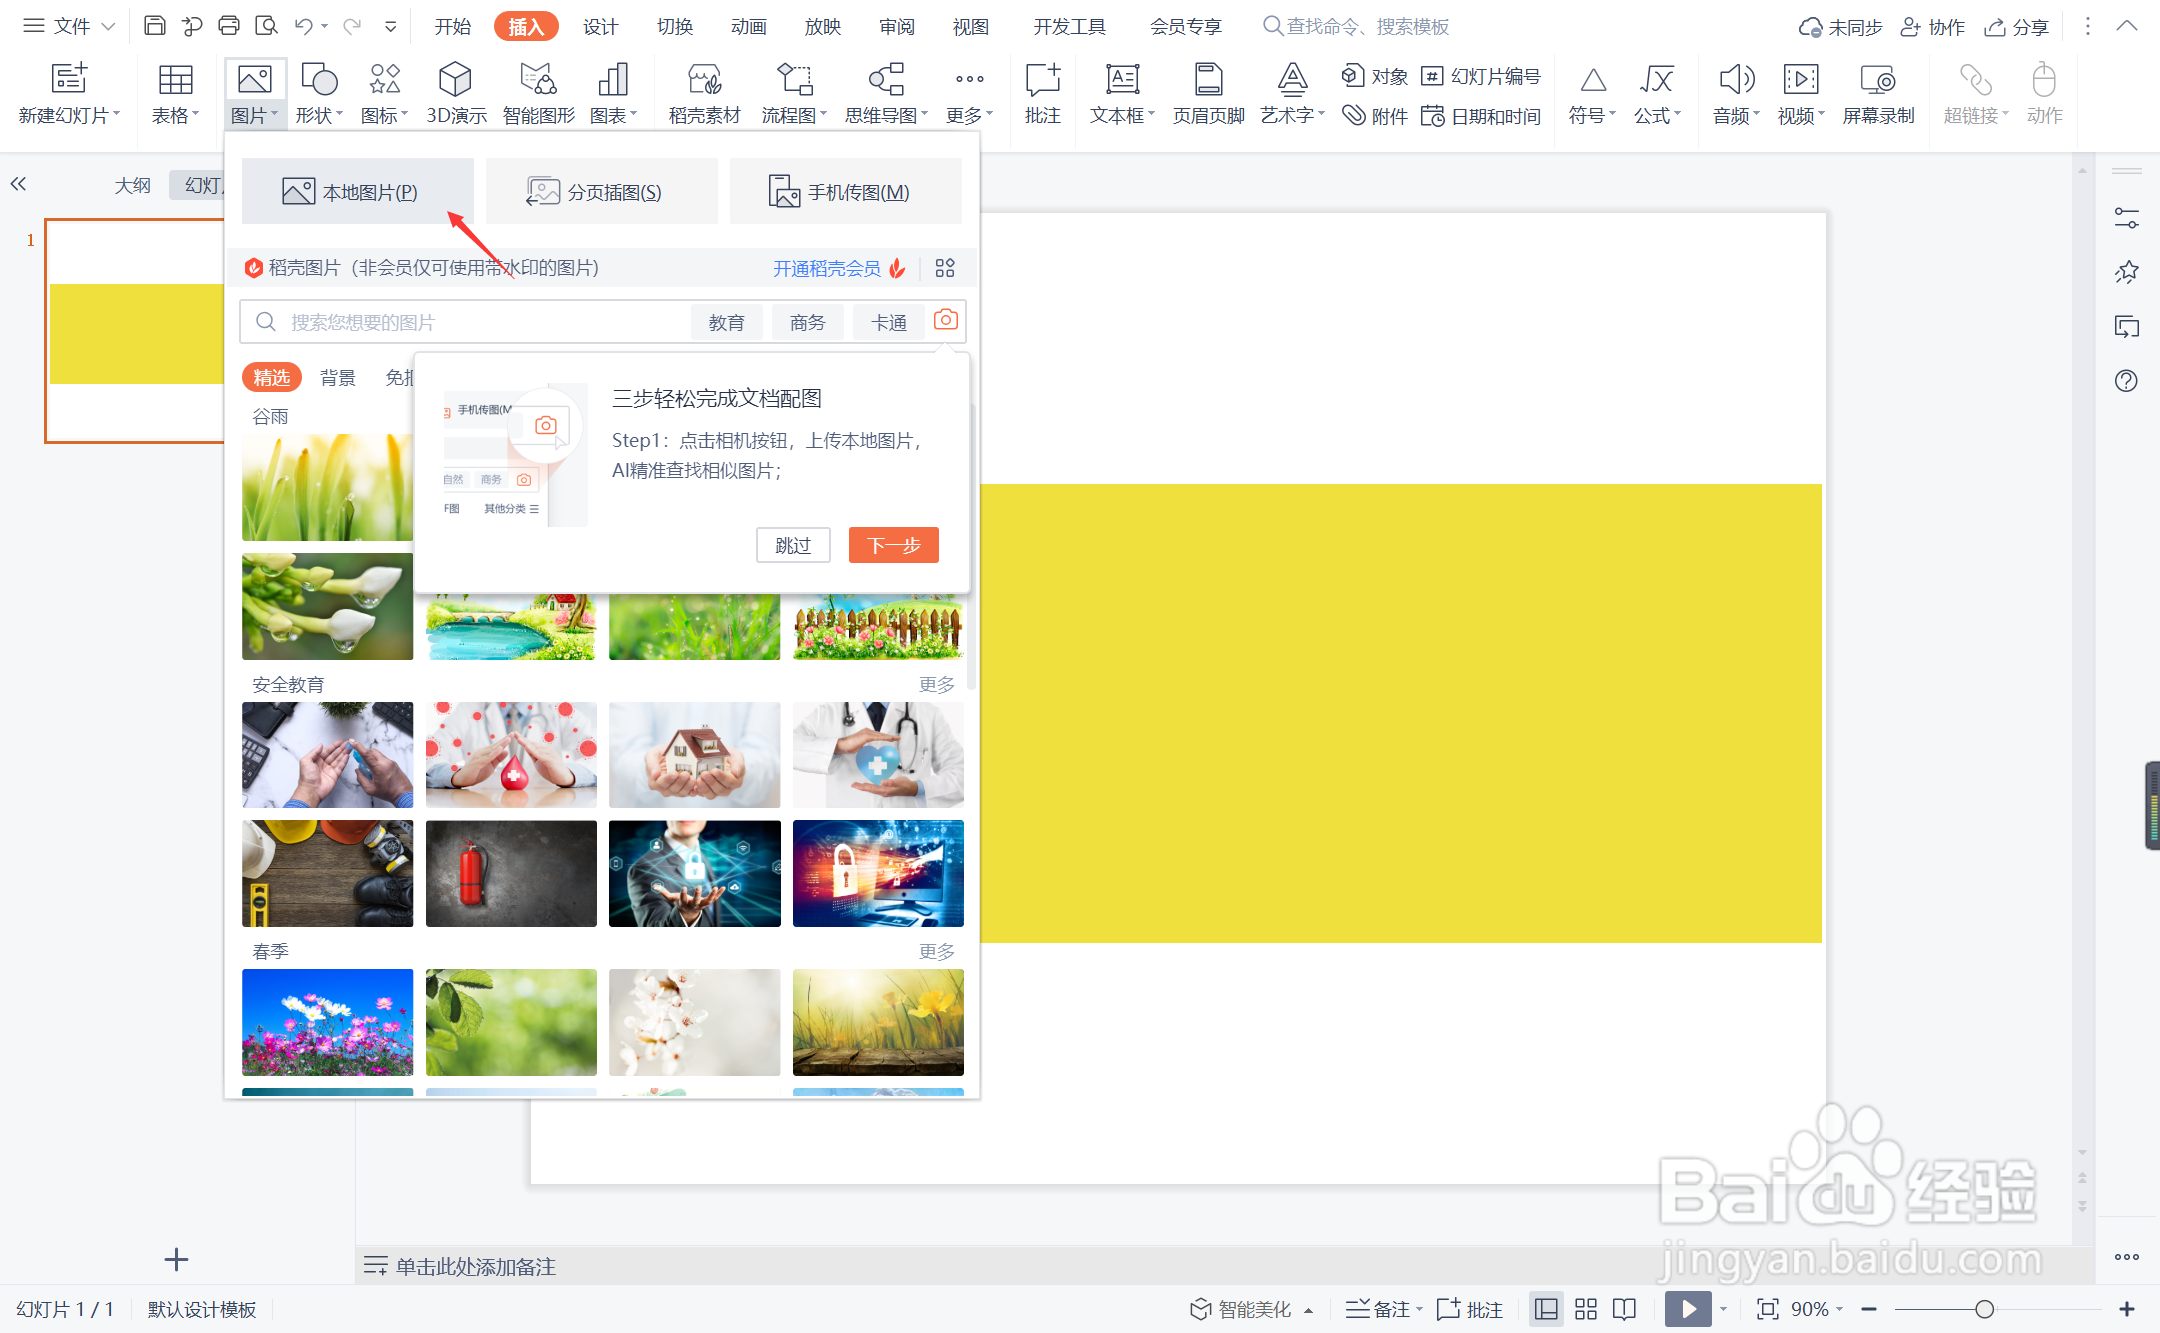Switch to the 开始 ribbon tab

pyautogui.click(x=453, y=27)
